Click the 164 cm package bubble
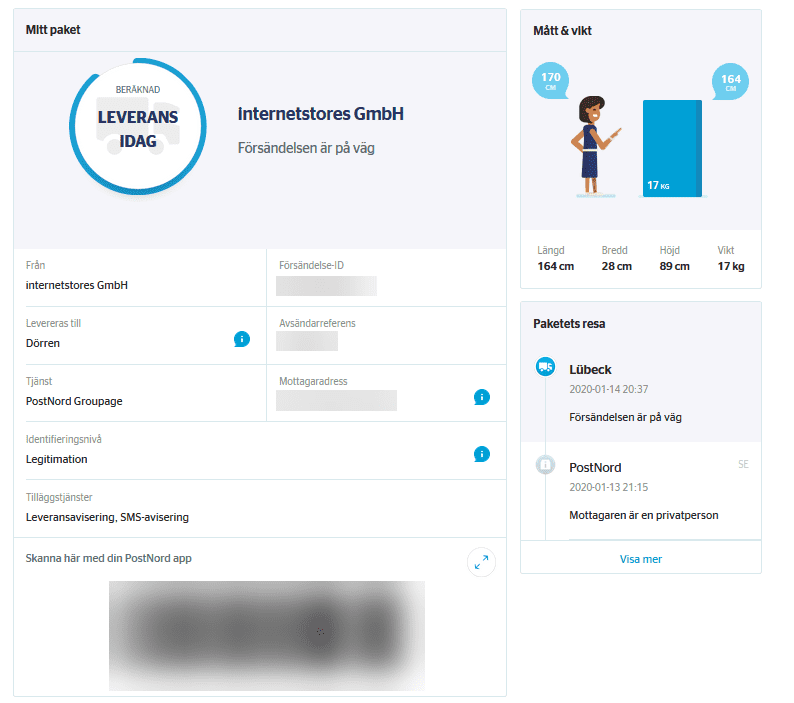The width and height of the screenshot is (794, 703). 730,82
